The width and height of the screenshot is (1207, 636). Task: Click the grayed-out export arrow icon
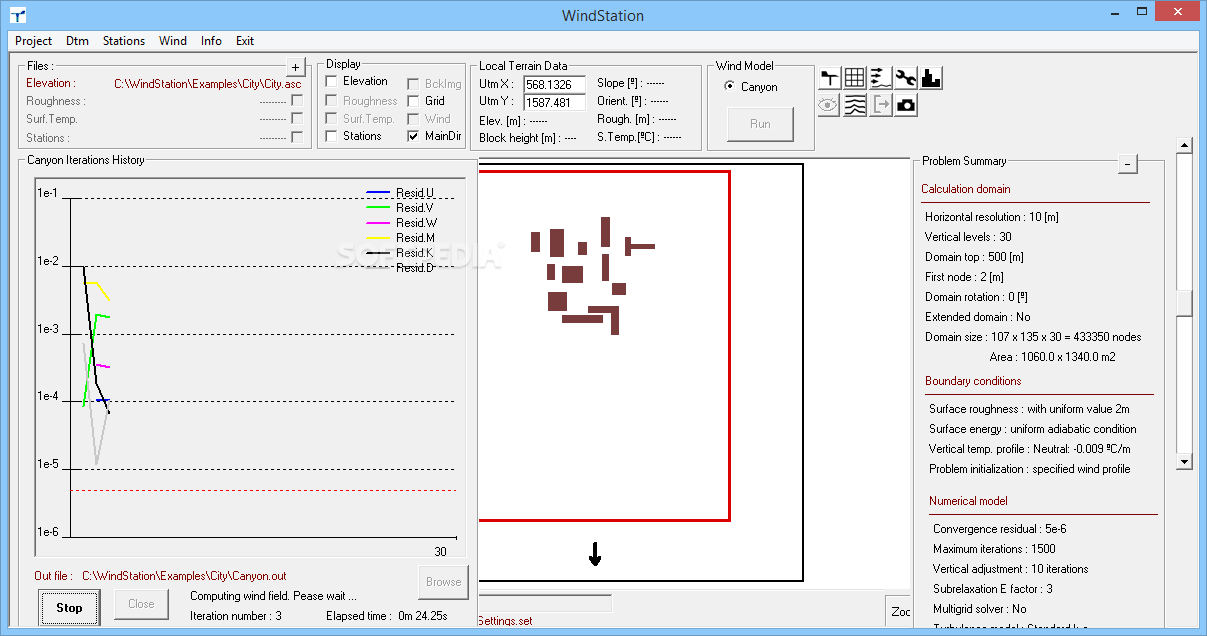coord(881,105)
